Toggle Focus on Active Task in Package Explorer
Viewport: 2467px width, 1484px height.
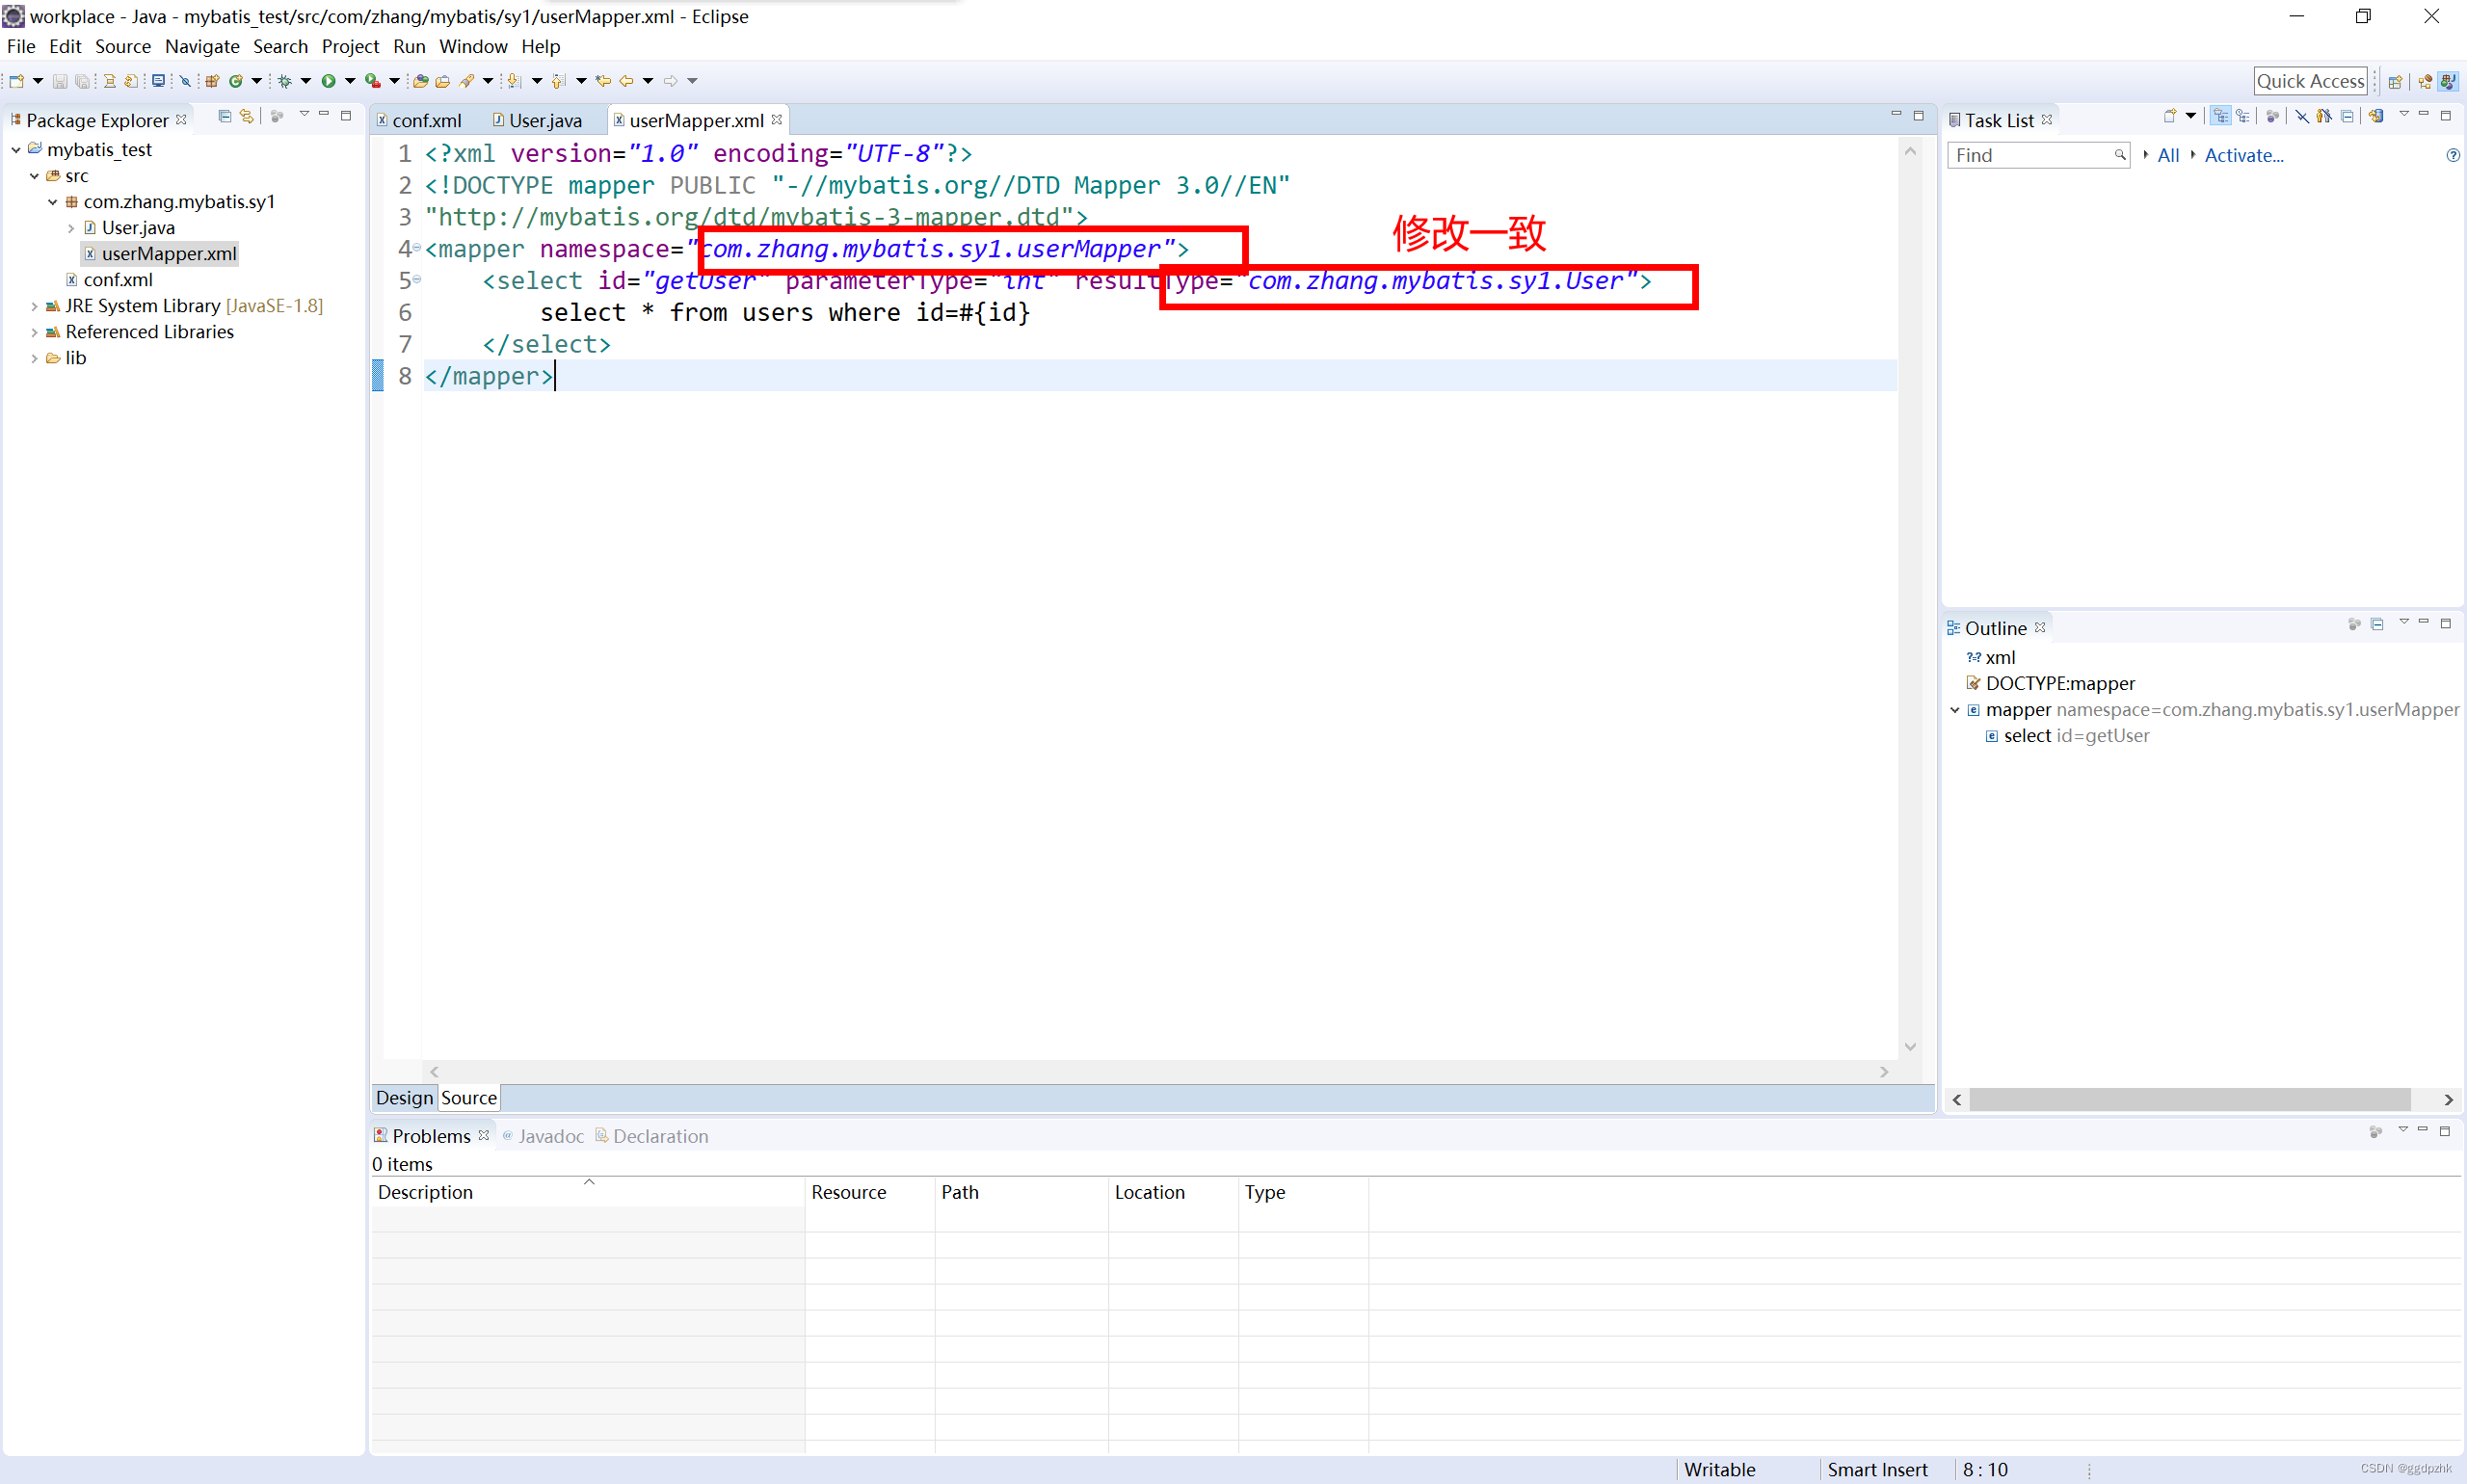tap(277, 117)
